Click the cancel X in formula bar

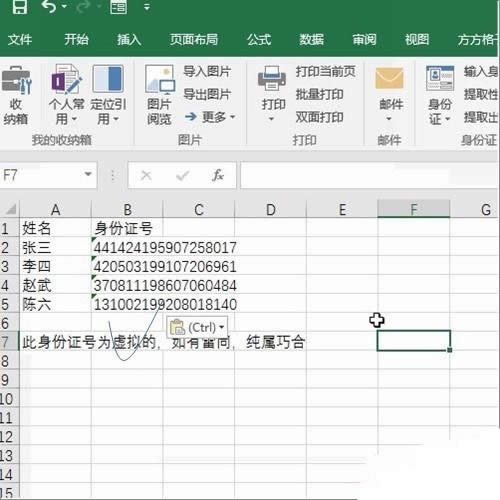(146, 175)
